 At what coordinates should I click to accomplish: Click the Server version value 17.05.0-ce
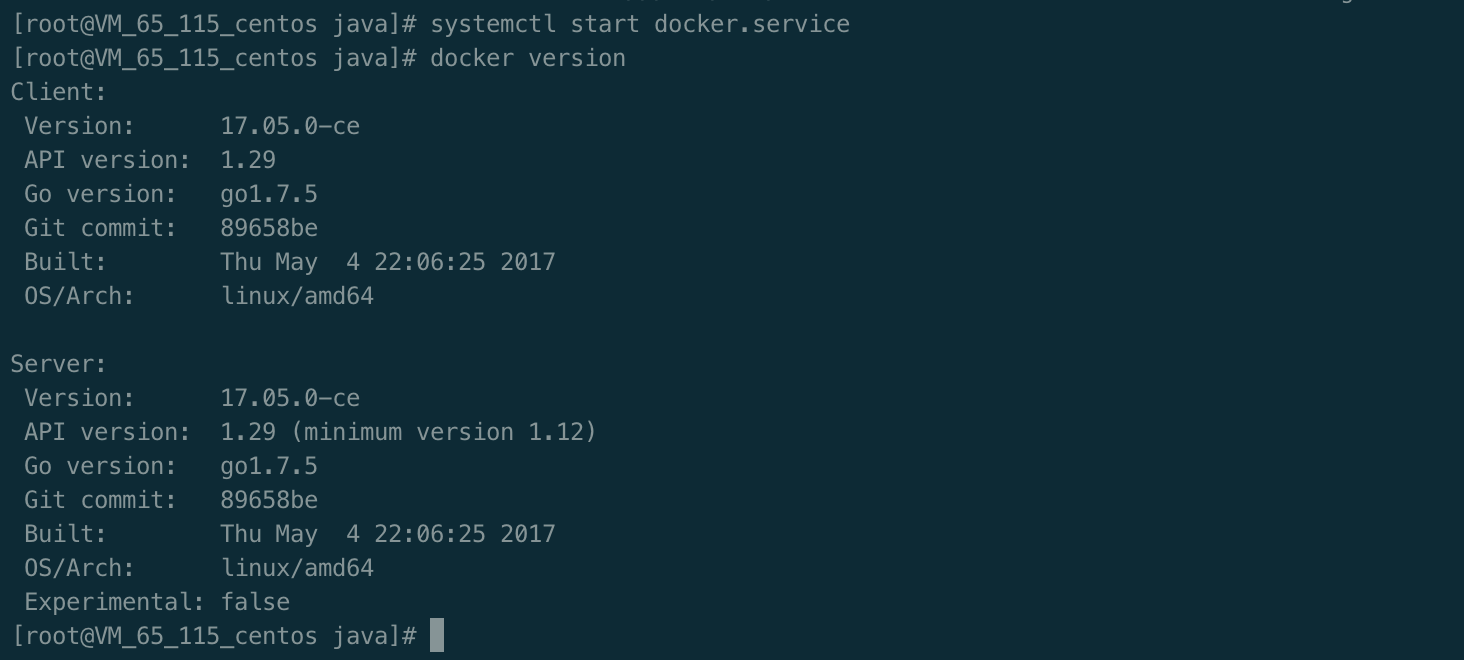[290, 398]
